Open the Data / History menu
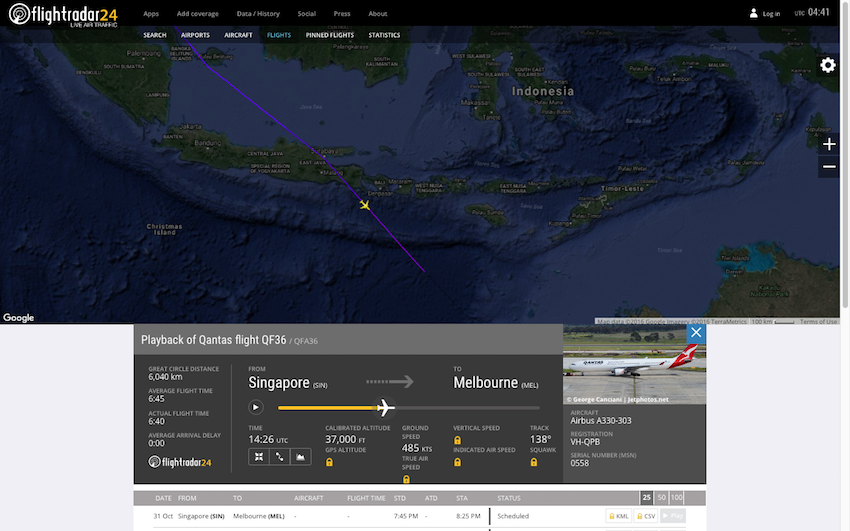The image size is (850, 531). 258,14
